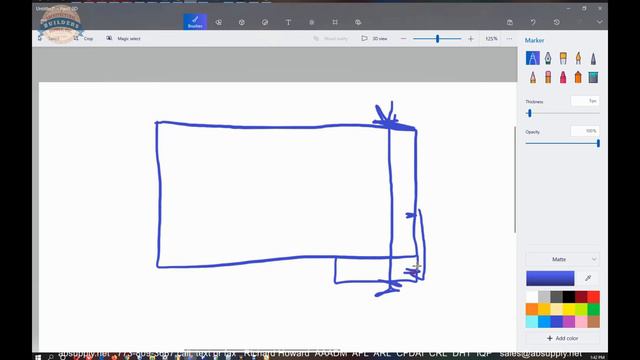Screen dimensions: 640x360
Task: Click the 125% zoom value
Action: coord(491,39)
